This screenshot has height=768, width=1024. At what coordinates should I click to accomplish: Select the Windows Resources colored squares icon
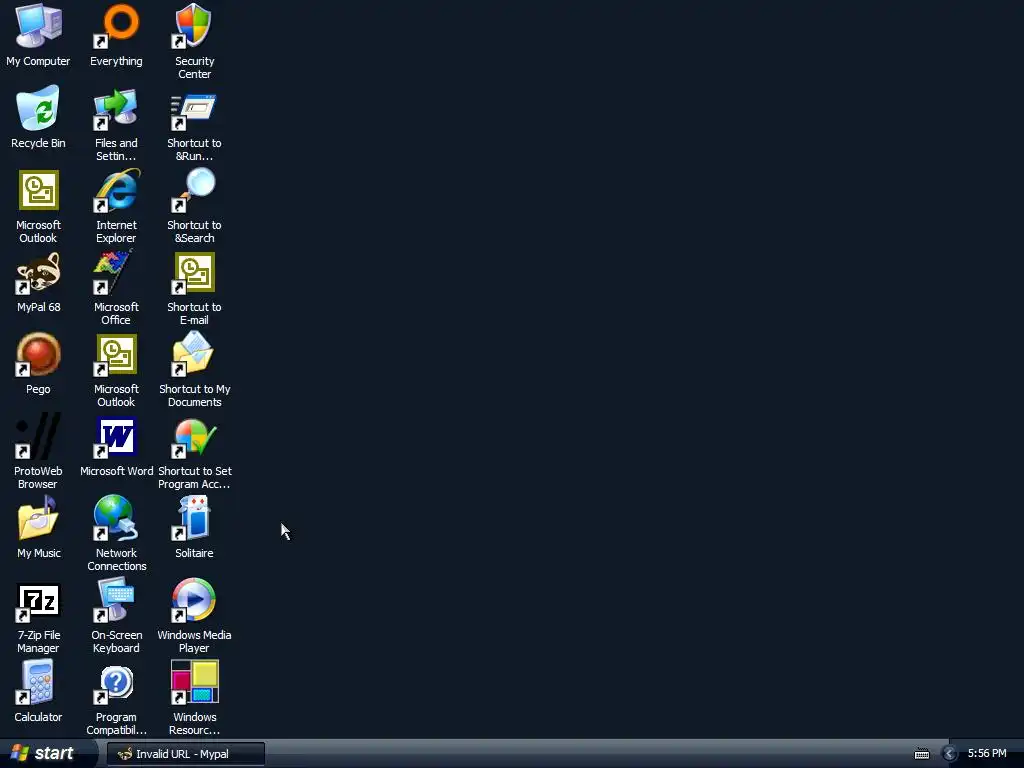coord(194,682)
